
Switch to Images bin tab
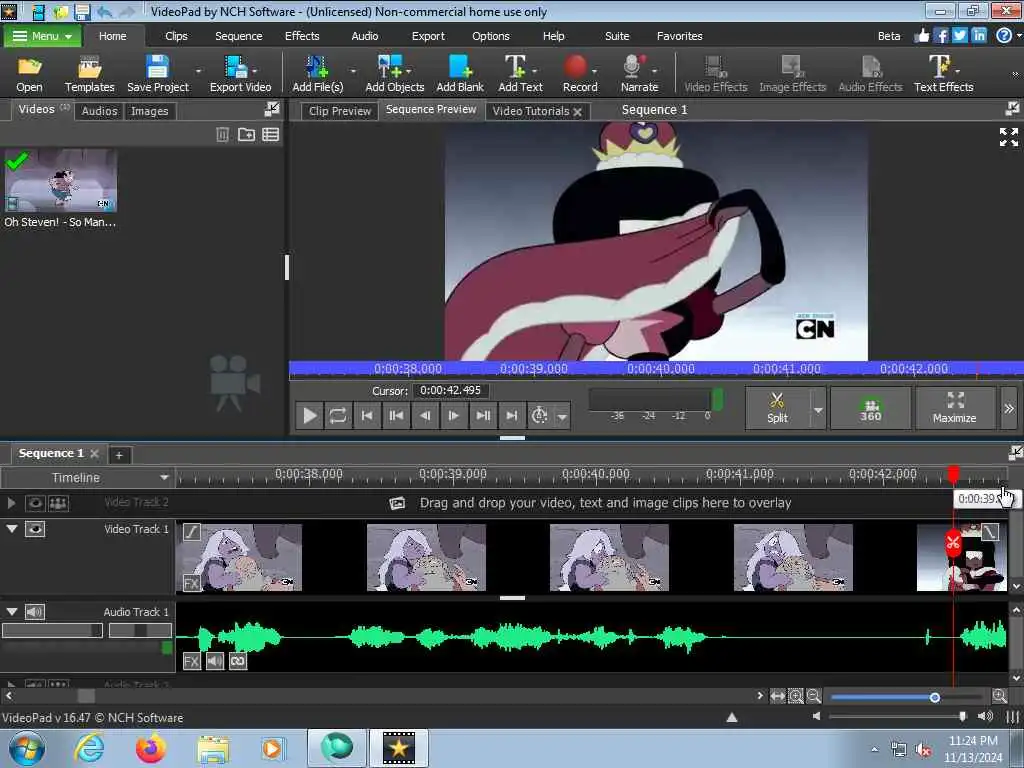[150, 111]
